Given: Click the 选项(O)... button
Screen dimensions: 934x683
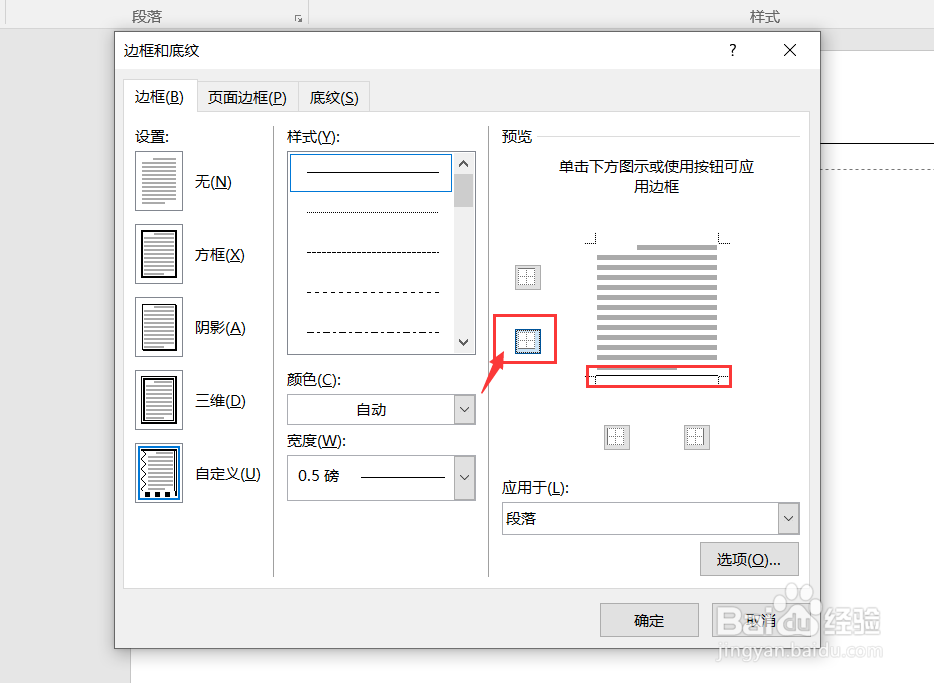Looking at the screenshot, I should [749, 559].
